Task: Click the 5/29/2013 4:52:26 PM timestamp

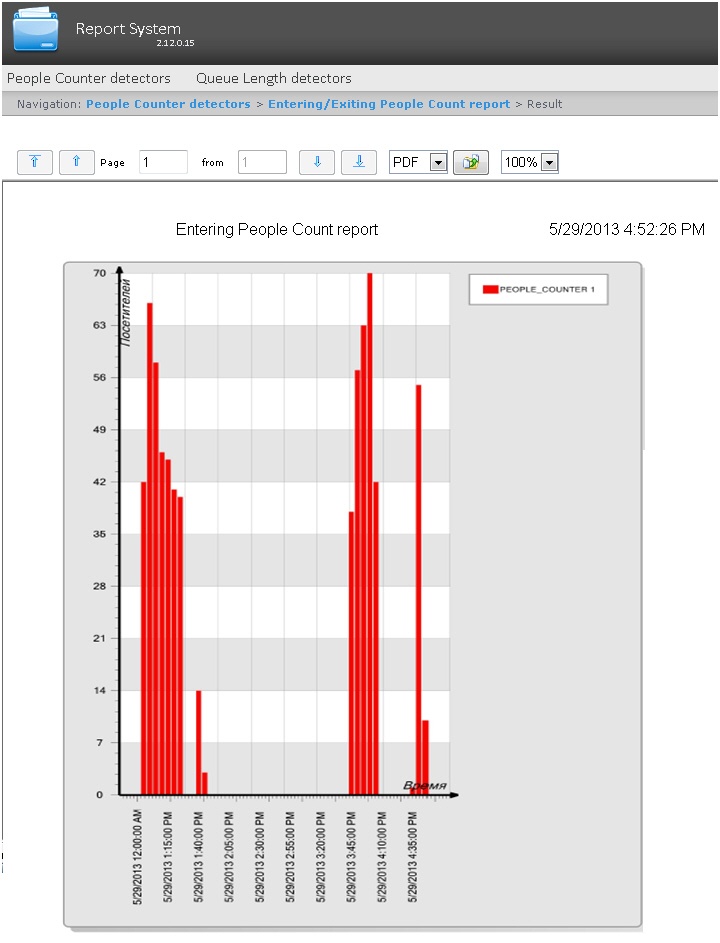Action: (x=627, y=230)
